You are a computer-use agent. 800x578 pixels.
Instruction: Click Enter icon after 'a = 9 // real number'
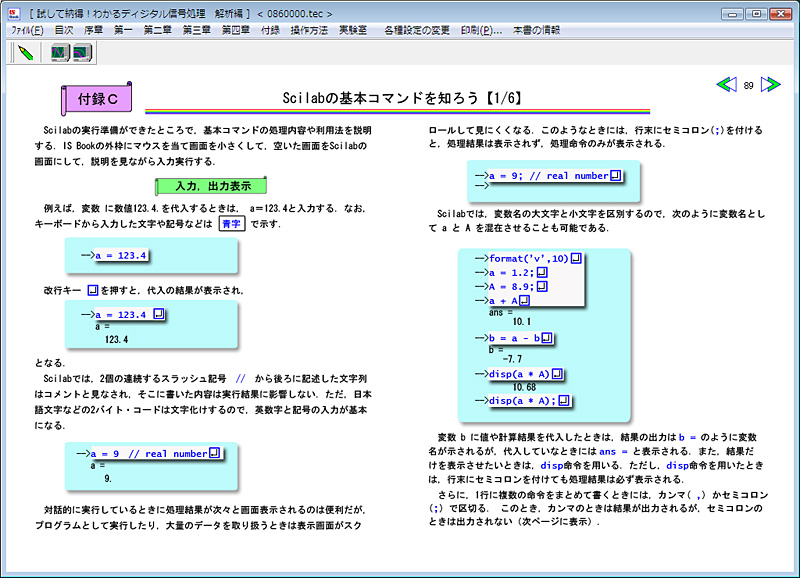pyautogui.click(x=215, y=453)
